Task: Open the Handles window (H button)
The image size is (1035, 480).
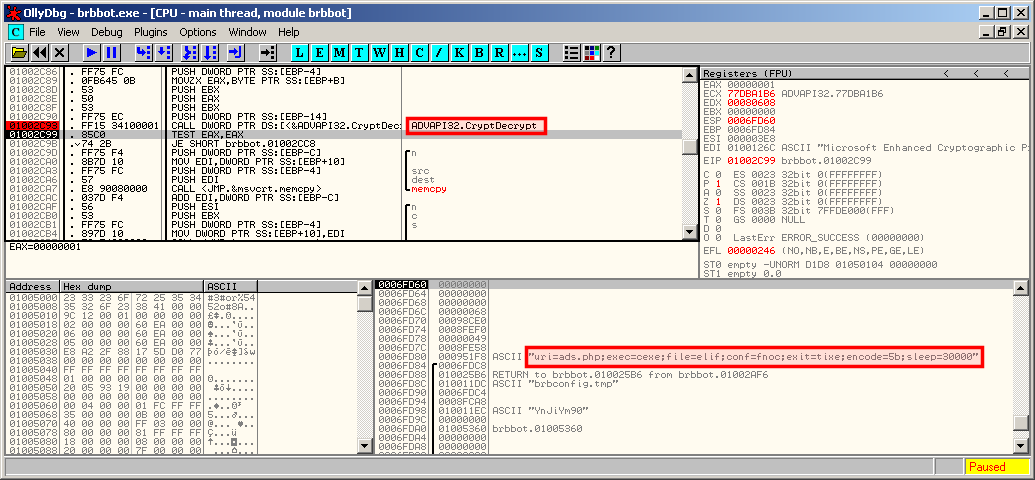Action: [401, 52]
